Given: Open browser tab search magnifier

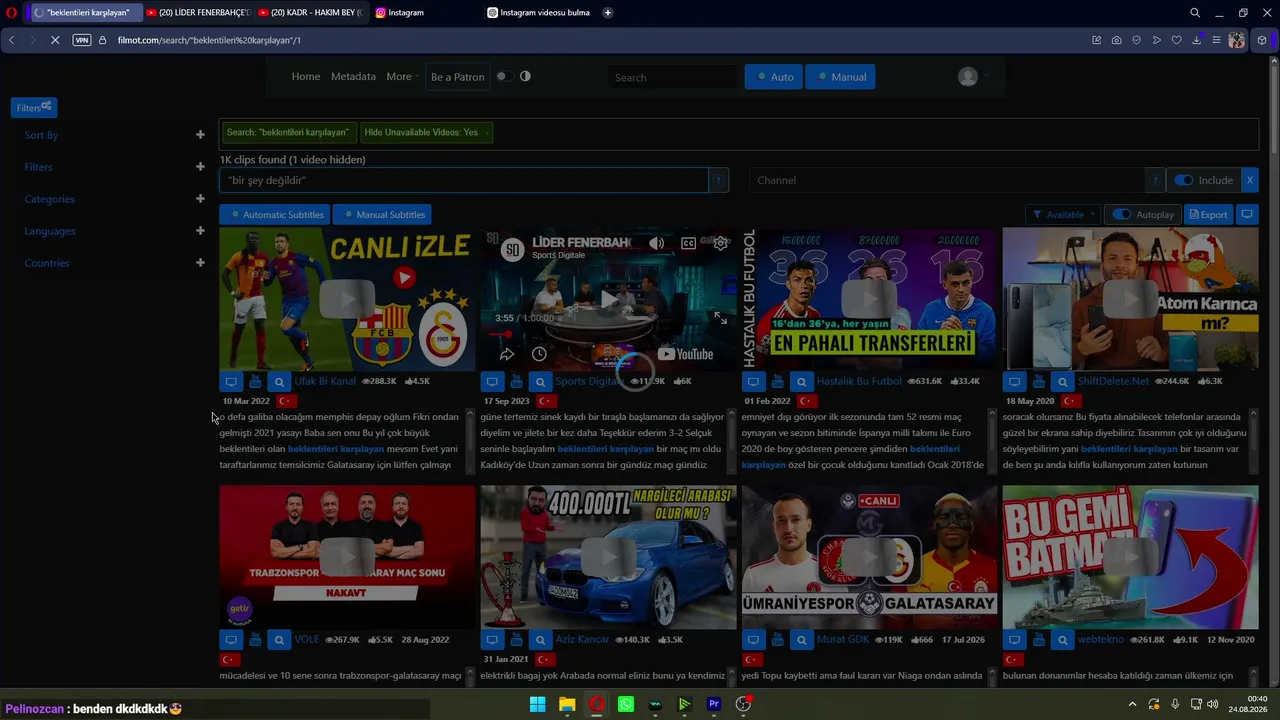Looking at the screenshot, I should coord(1195,13).
